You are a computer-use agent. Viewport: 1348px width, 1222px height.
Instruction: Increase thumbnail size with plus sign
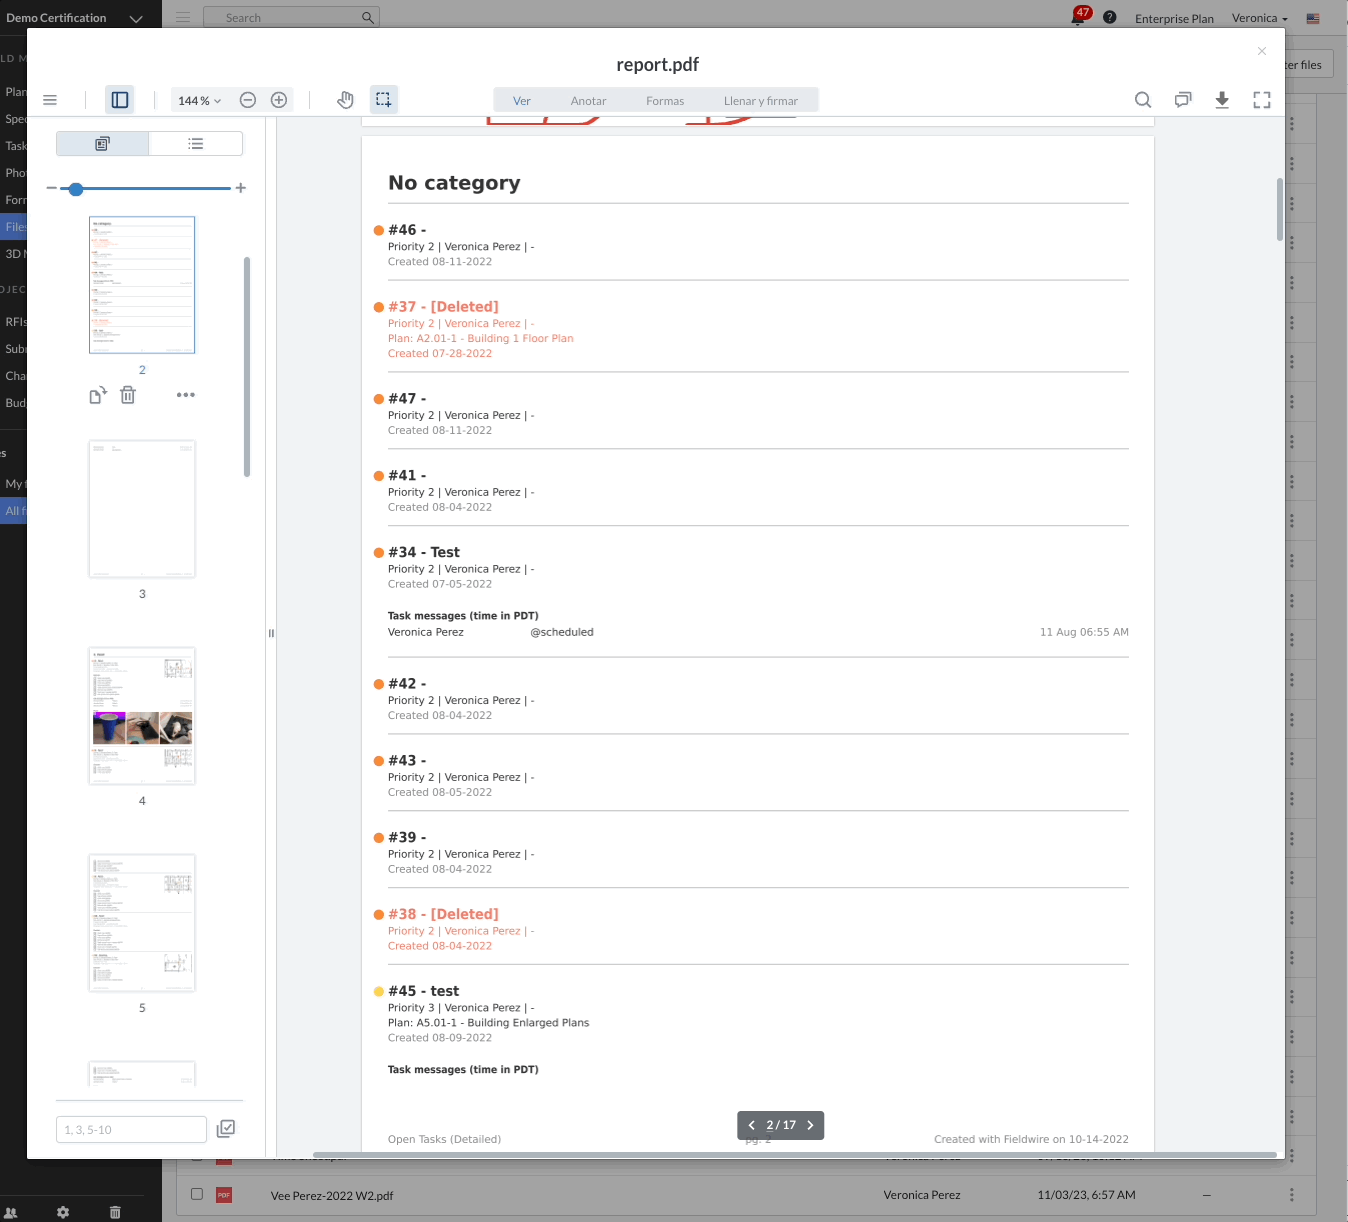coord(241,188)
